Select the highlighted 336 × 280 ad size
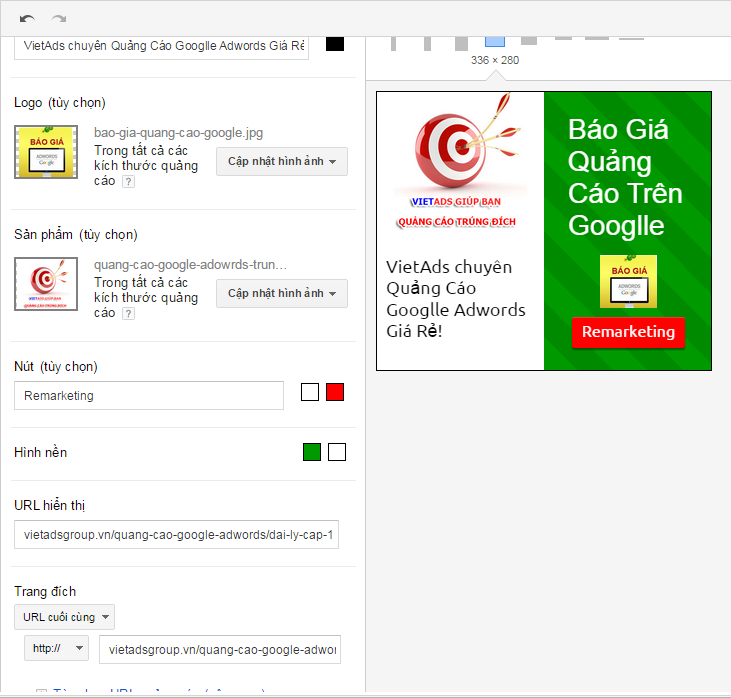This screenshot has height=698, width=731. tap(494, 41)
